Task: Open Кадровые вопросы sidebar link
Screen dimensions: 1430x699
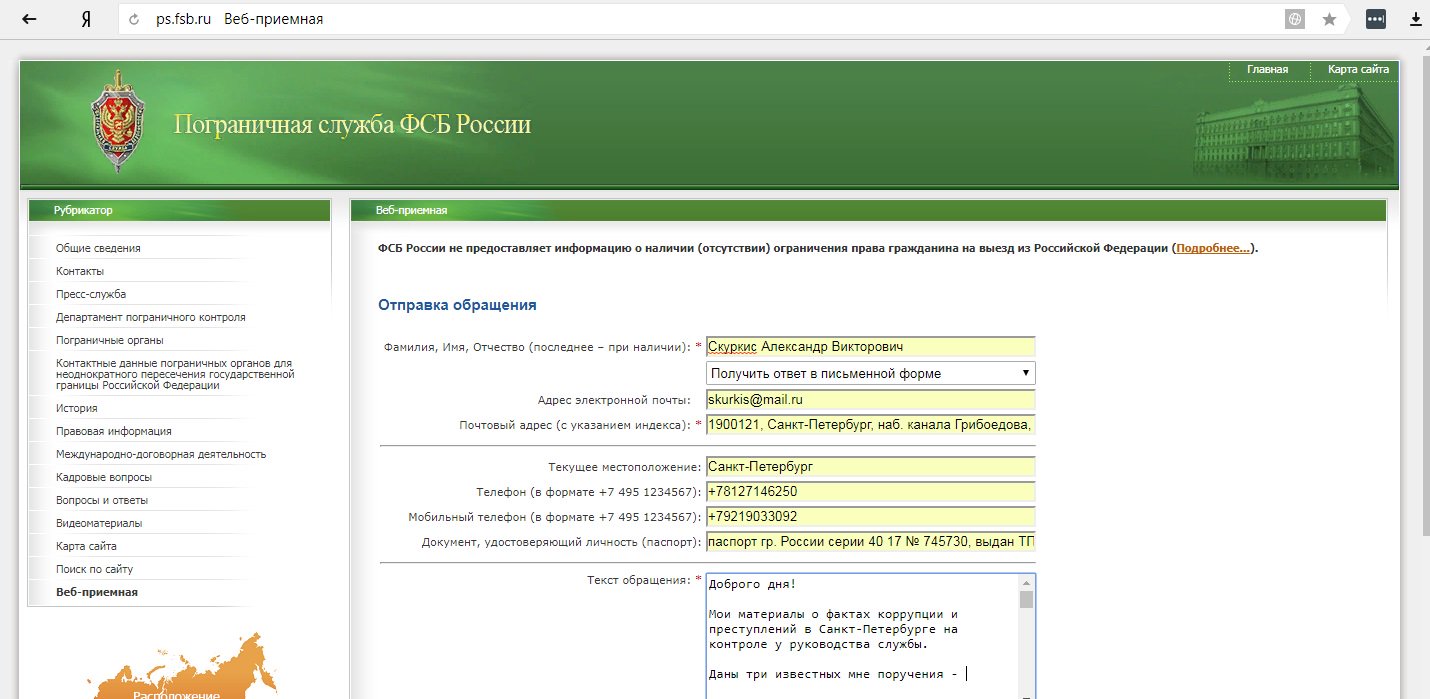Action: tap(104, 477)
